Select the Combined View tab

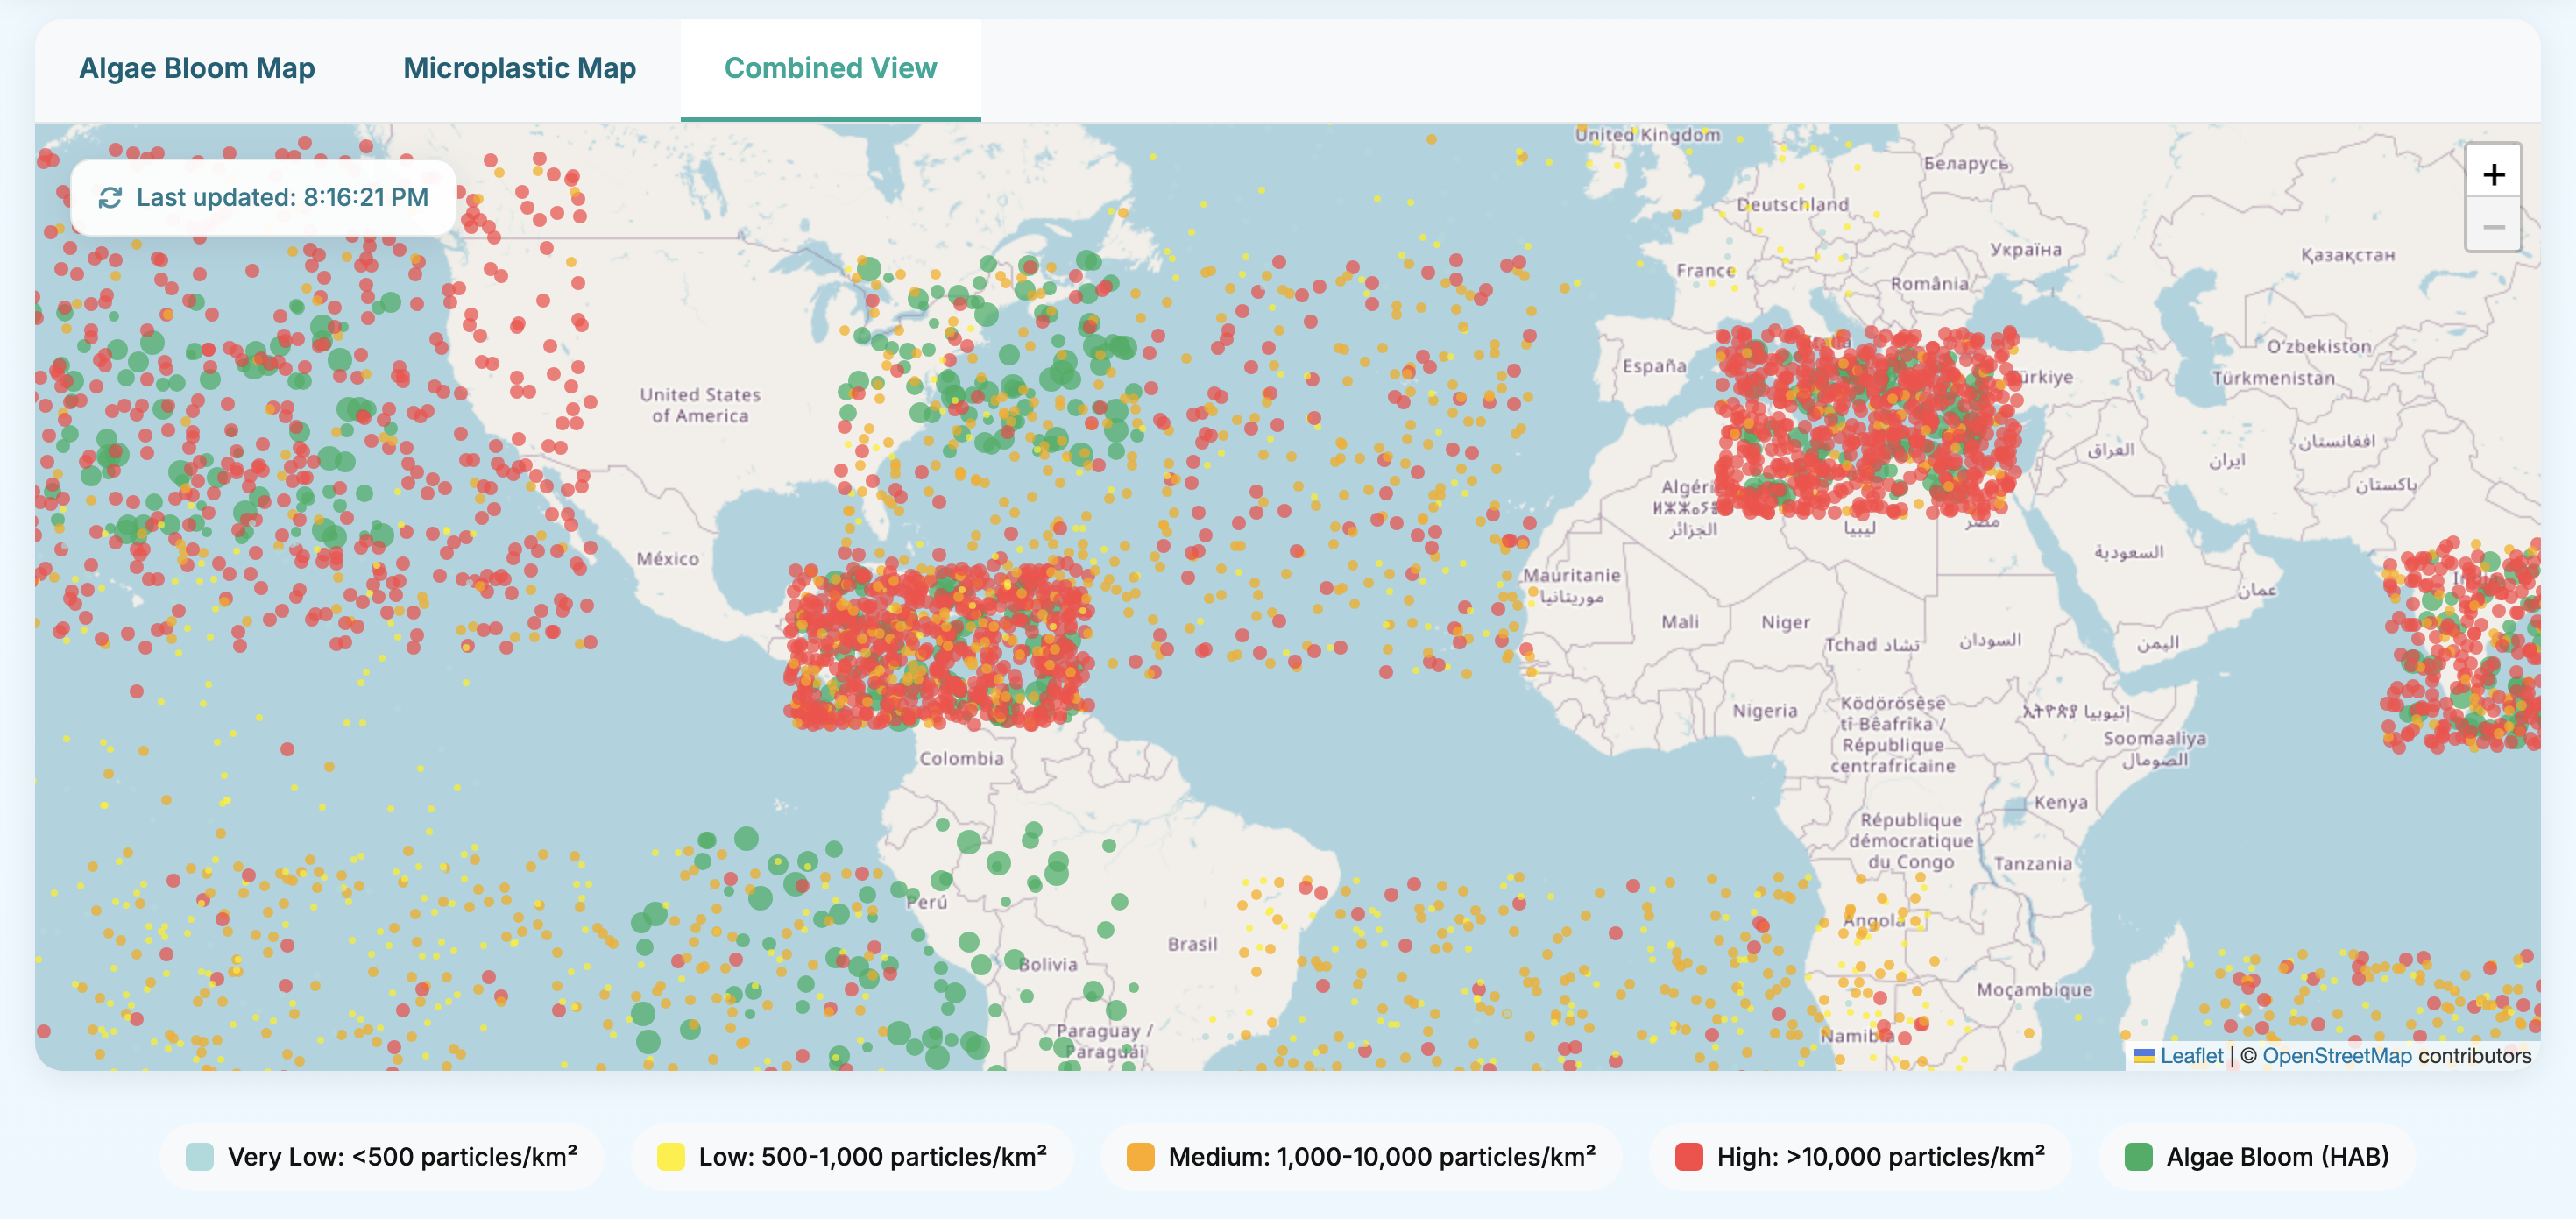[832, 68]
